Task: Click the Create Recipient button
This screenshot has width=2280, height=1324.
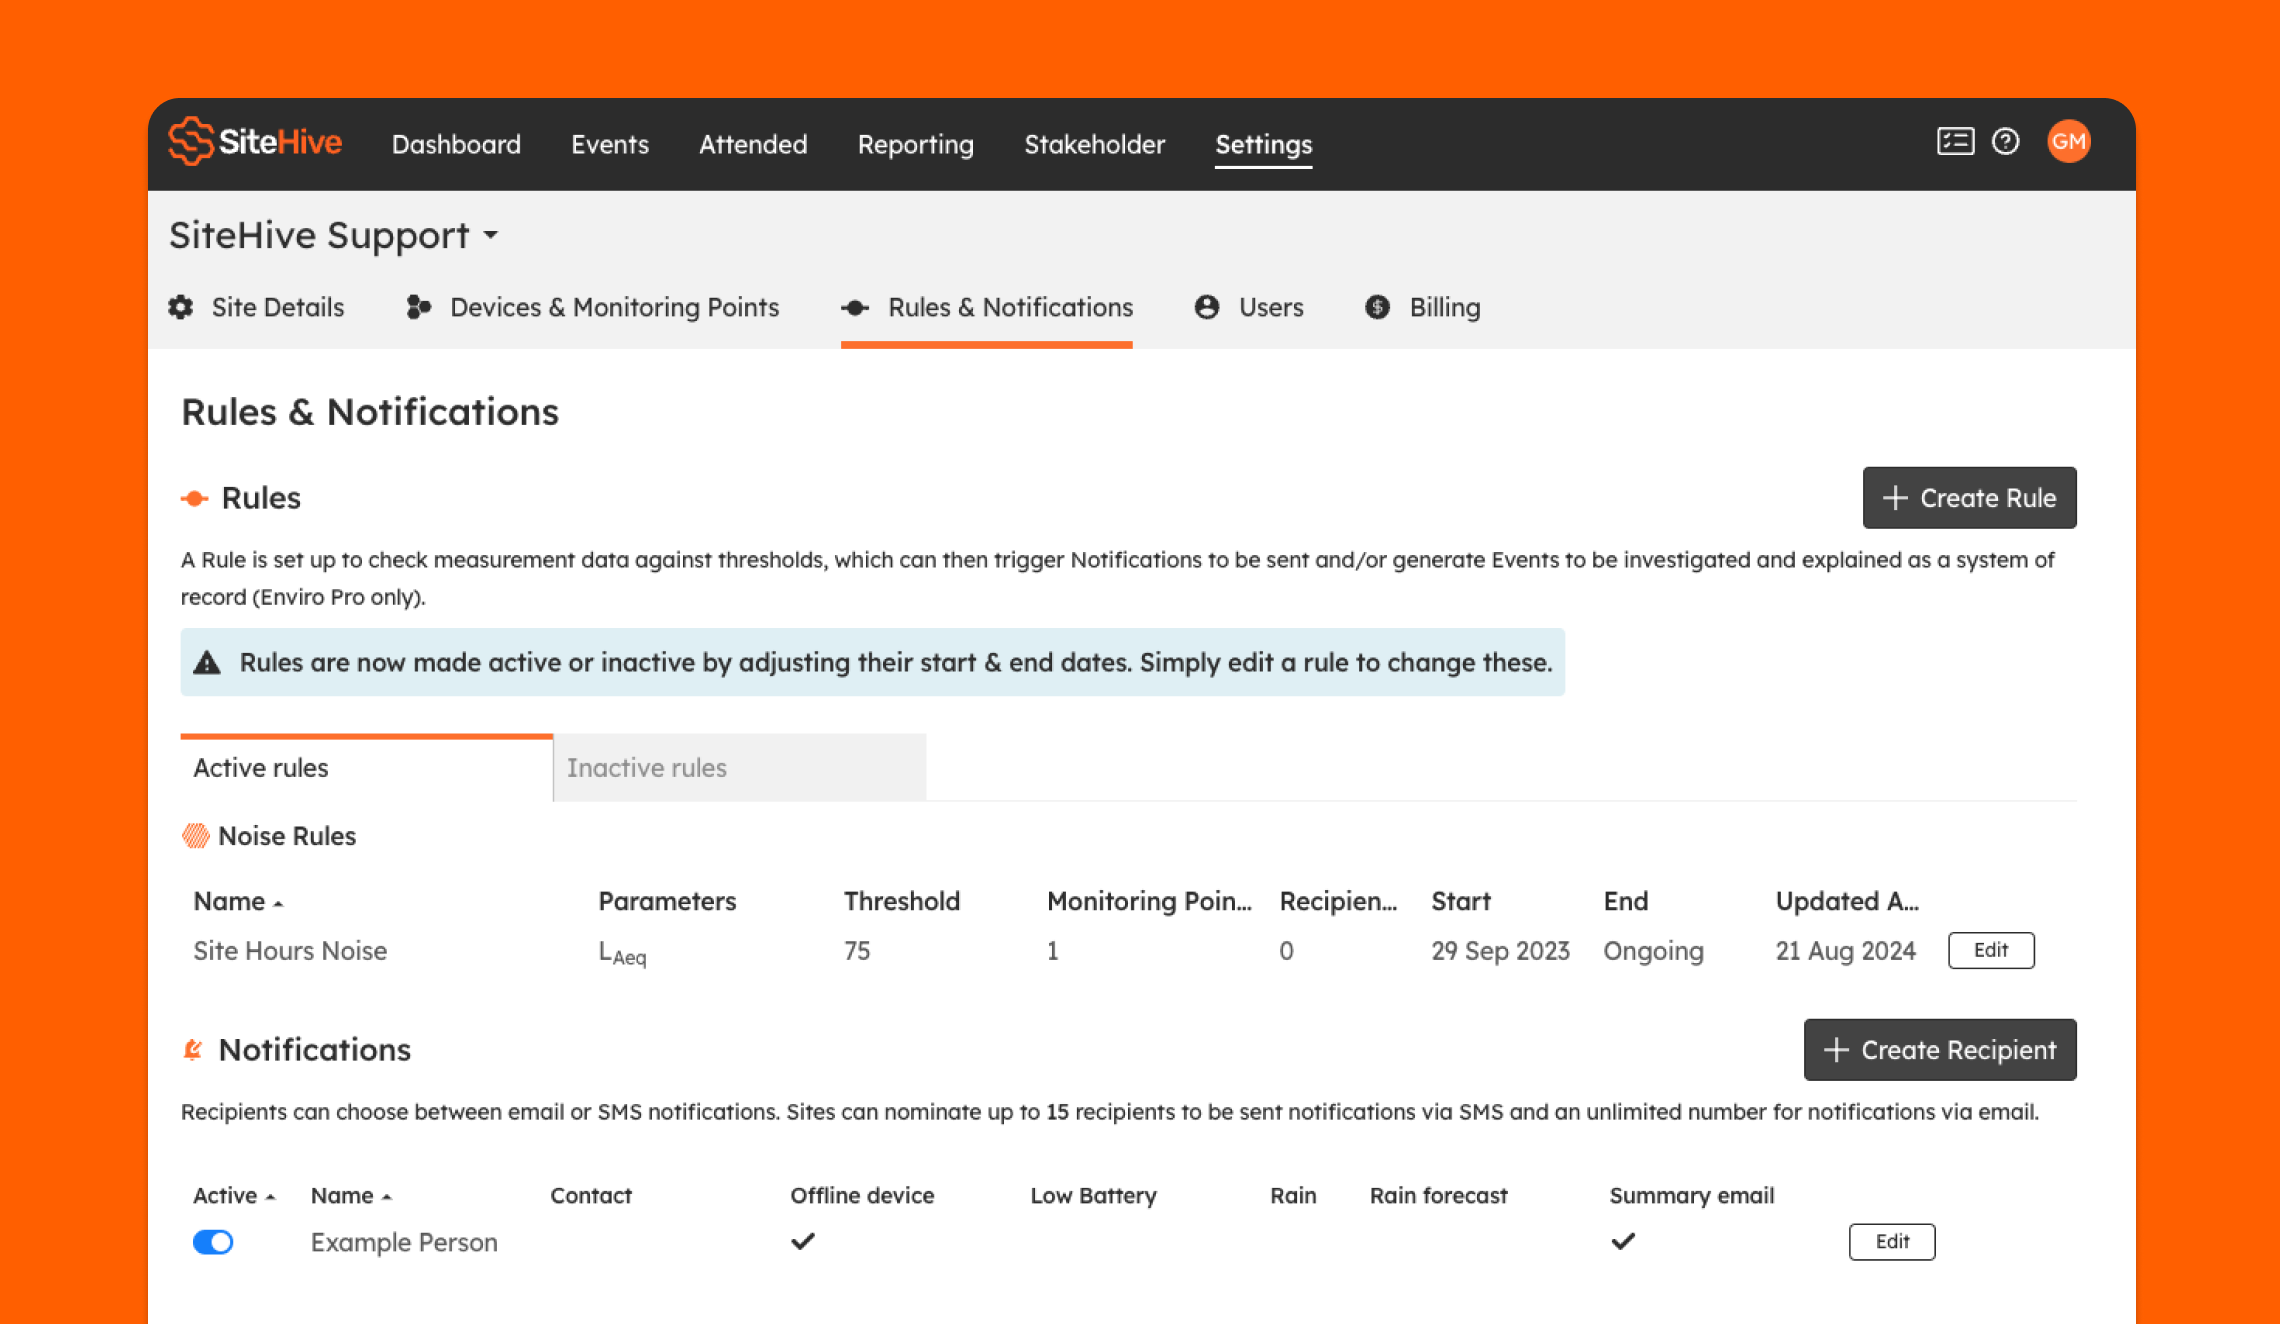Action: tap(1939, 1050)
